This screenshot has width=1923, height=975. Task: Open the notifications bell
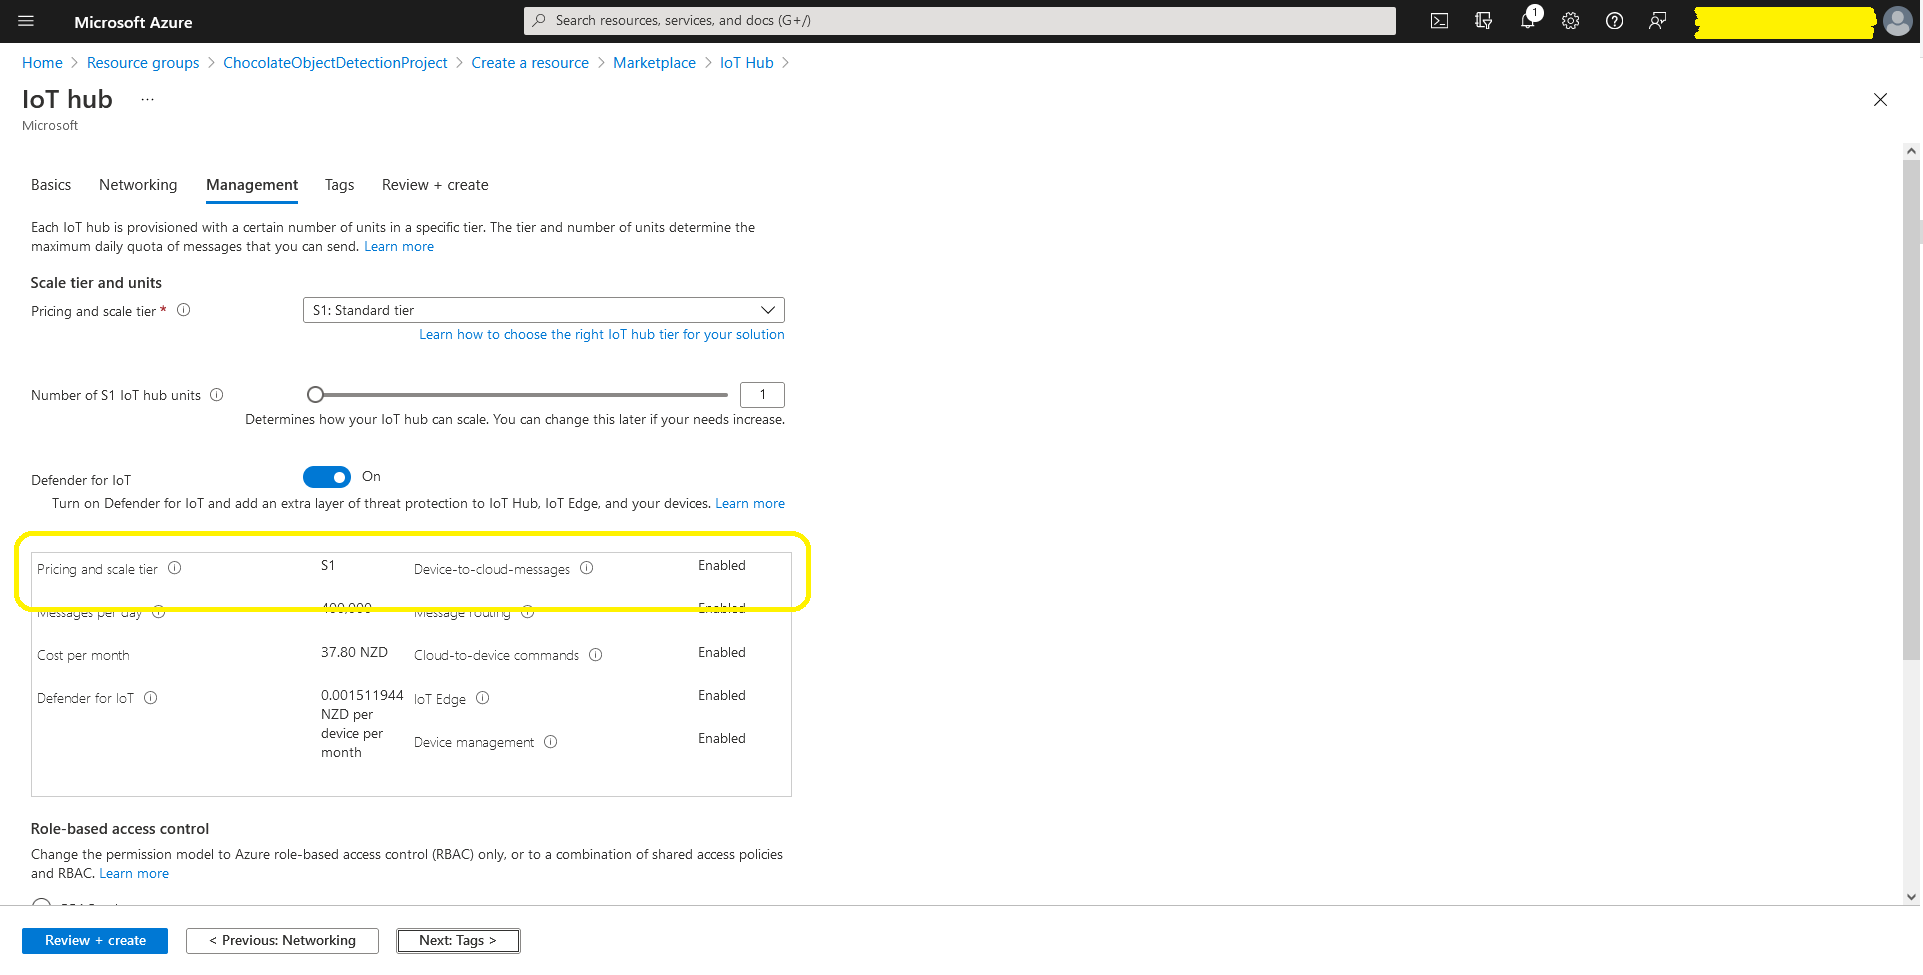tap(1527, 21)
